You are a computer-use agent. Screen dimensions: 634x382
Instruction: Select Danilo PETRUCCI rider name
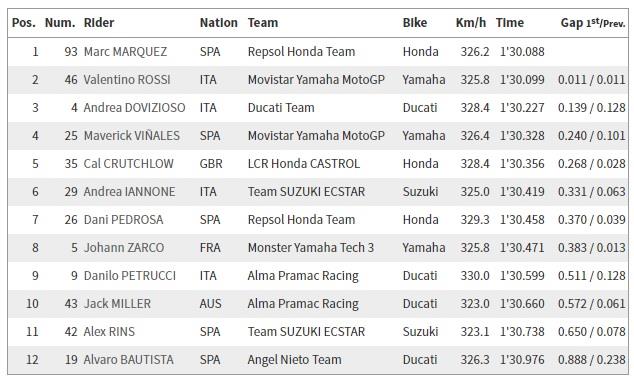[130, 276]
